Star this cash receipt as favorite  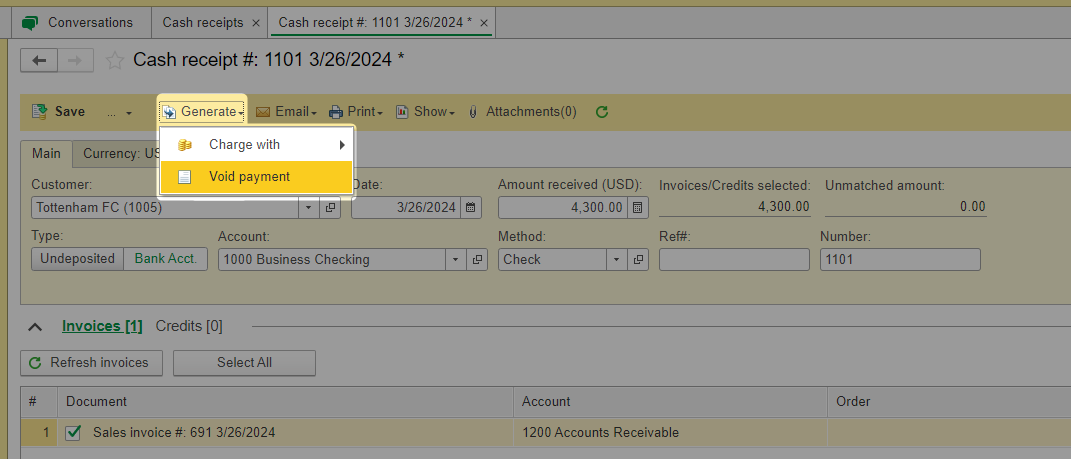(115, 61)
